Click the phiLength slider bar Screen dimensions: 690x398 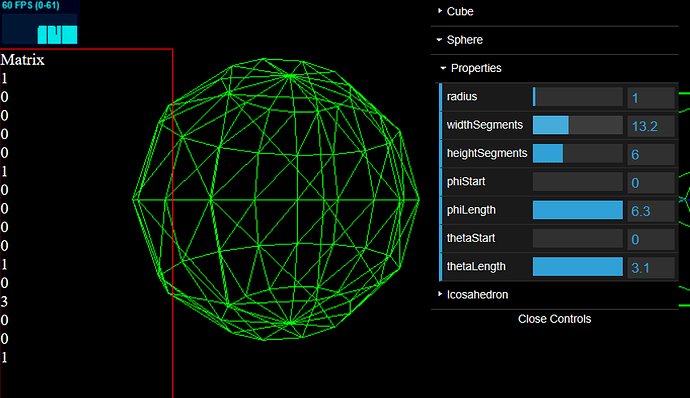578,210
